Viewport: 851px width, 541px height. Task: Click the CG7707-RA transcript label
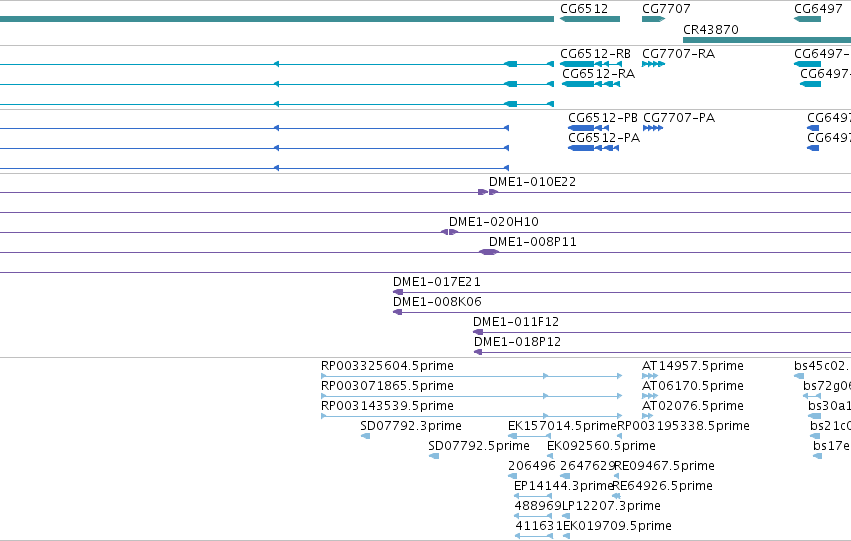coord(678,54)
